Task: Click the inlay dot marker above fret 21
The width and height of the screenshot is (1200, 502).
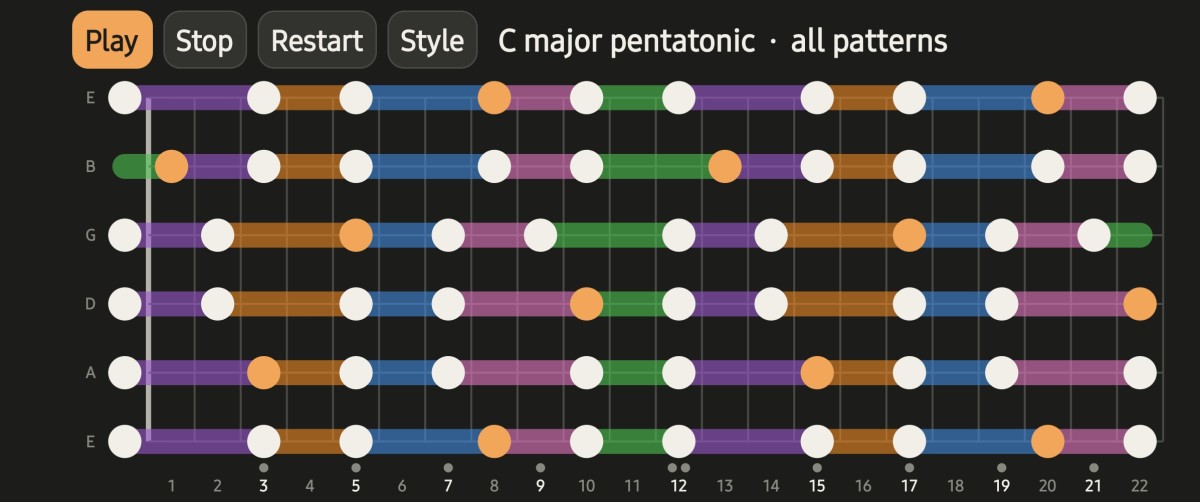Action: (x=1094, y=467)
